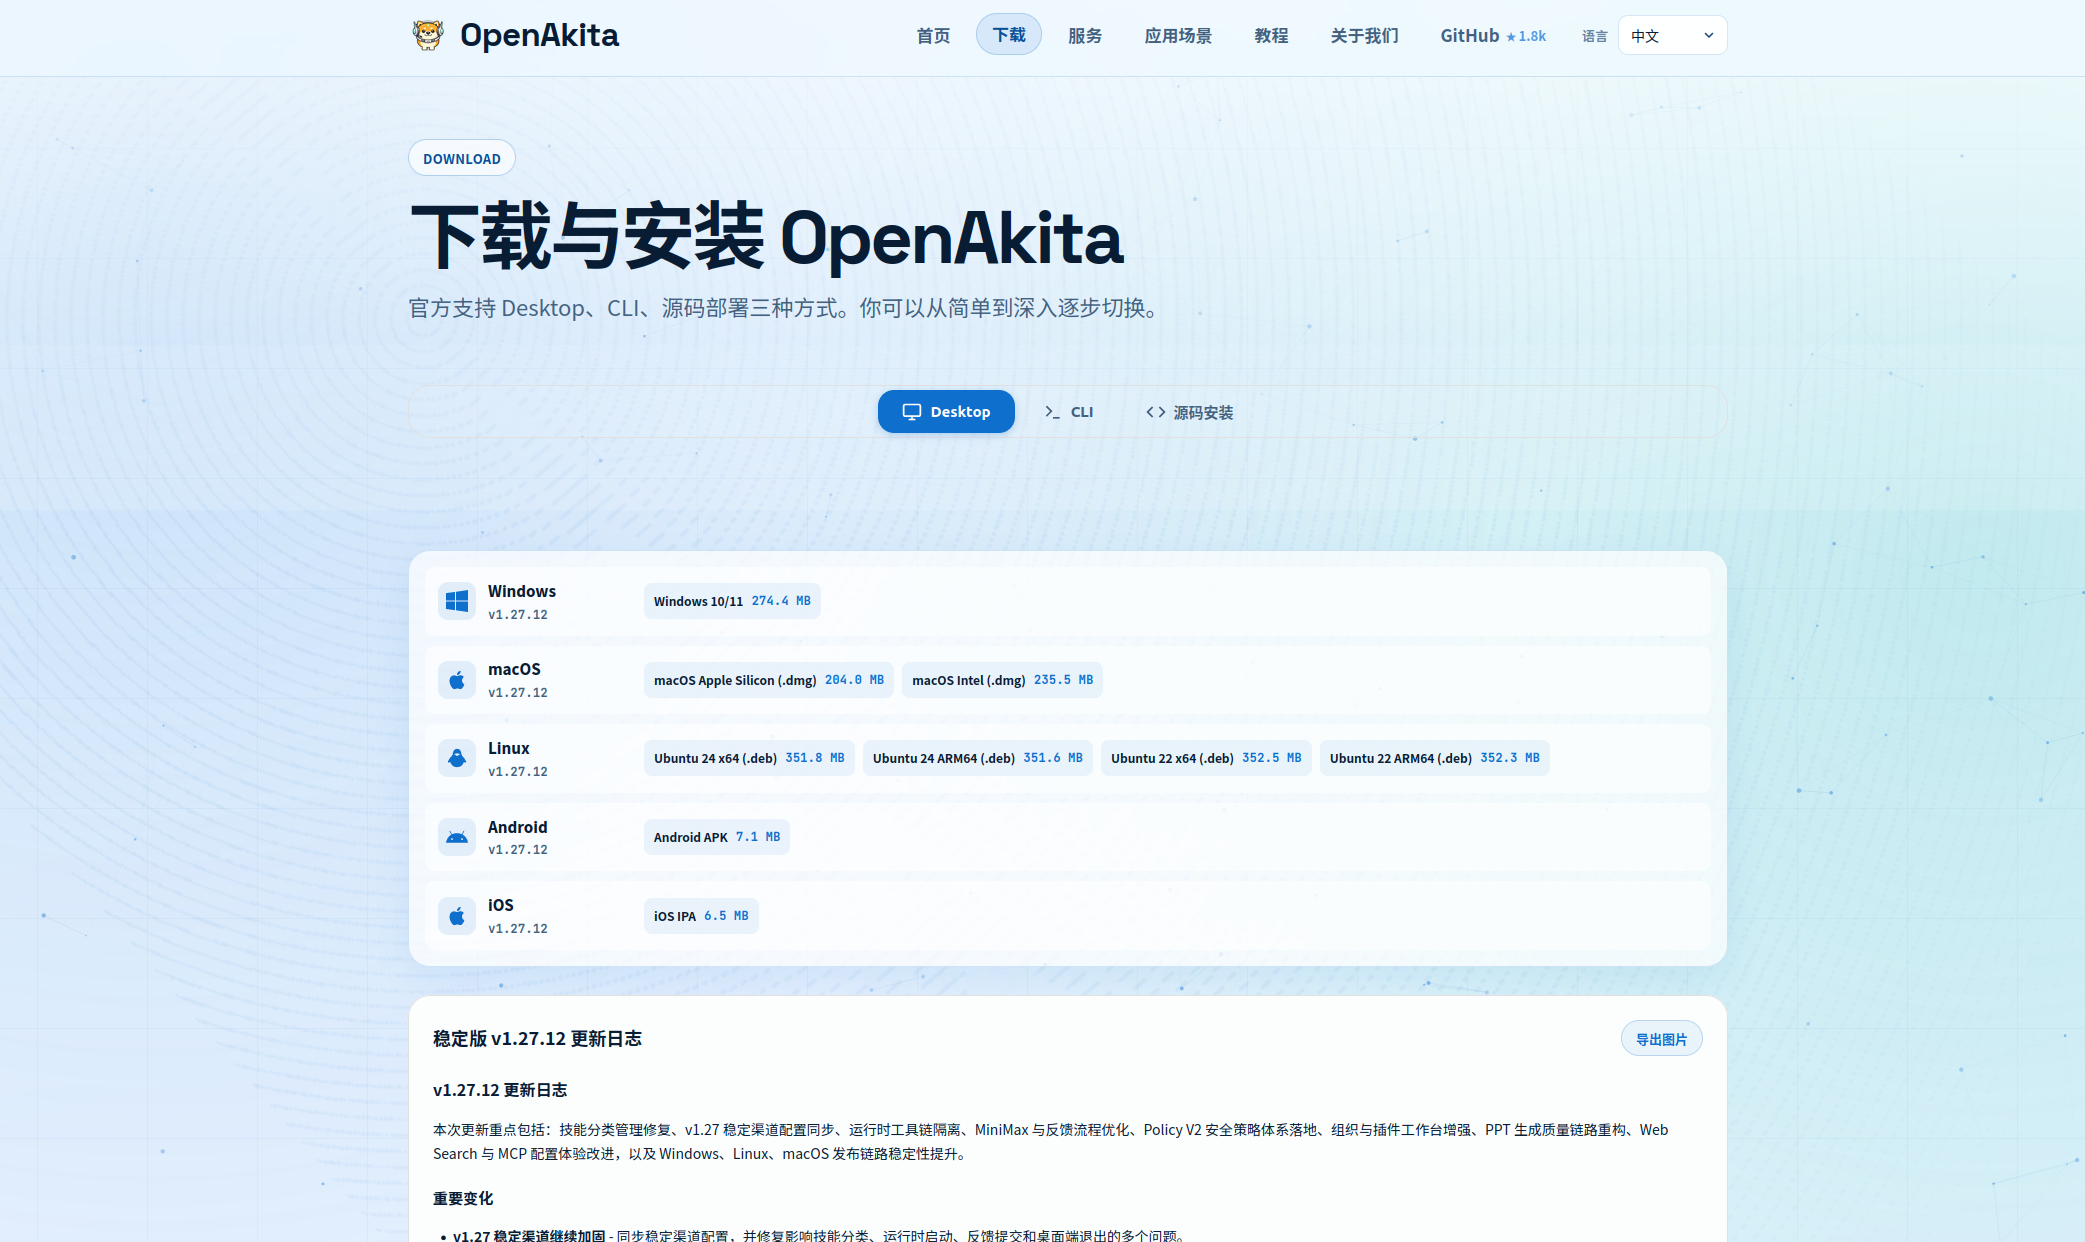
Task: Download the iOS IPA 6.5 MB
Action: (x=701, y=916)
